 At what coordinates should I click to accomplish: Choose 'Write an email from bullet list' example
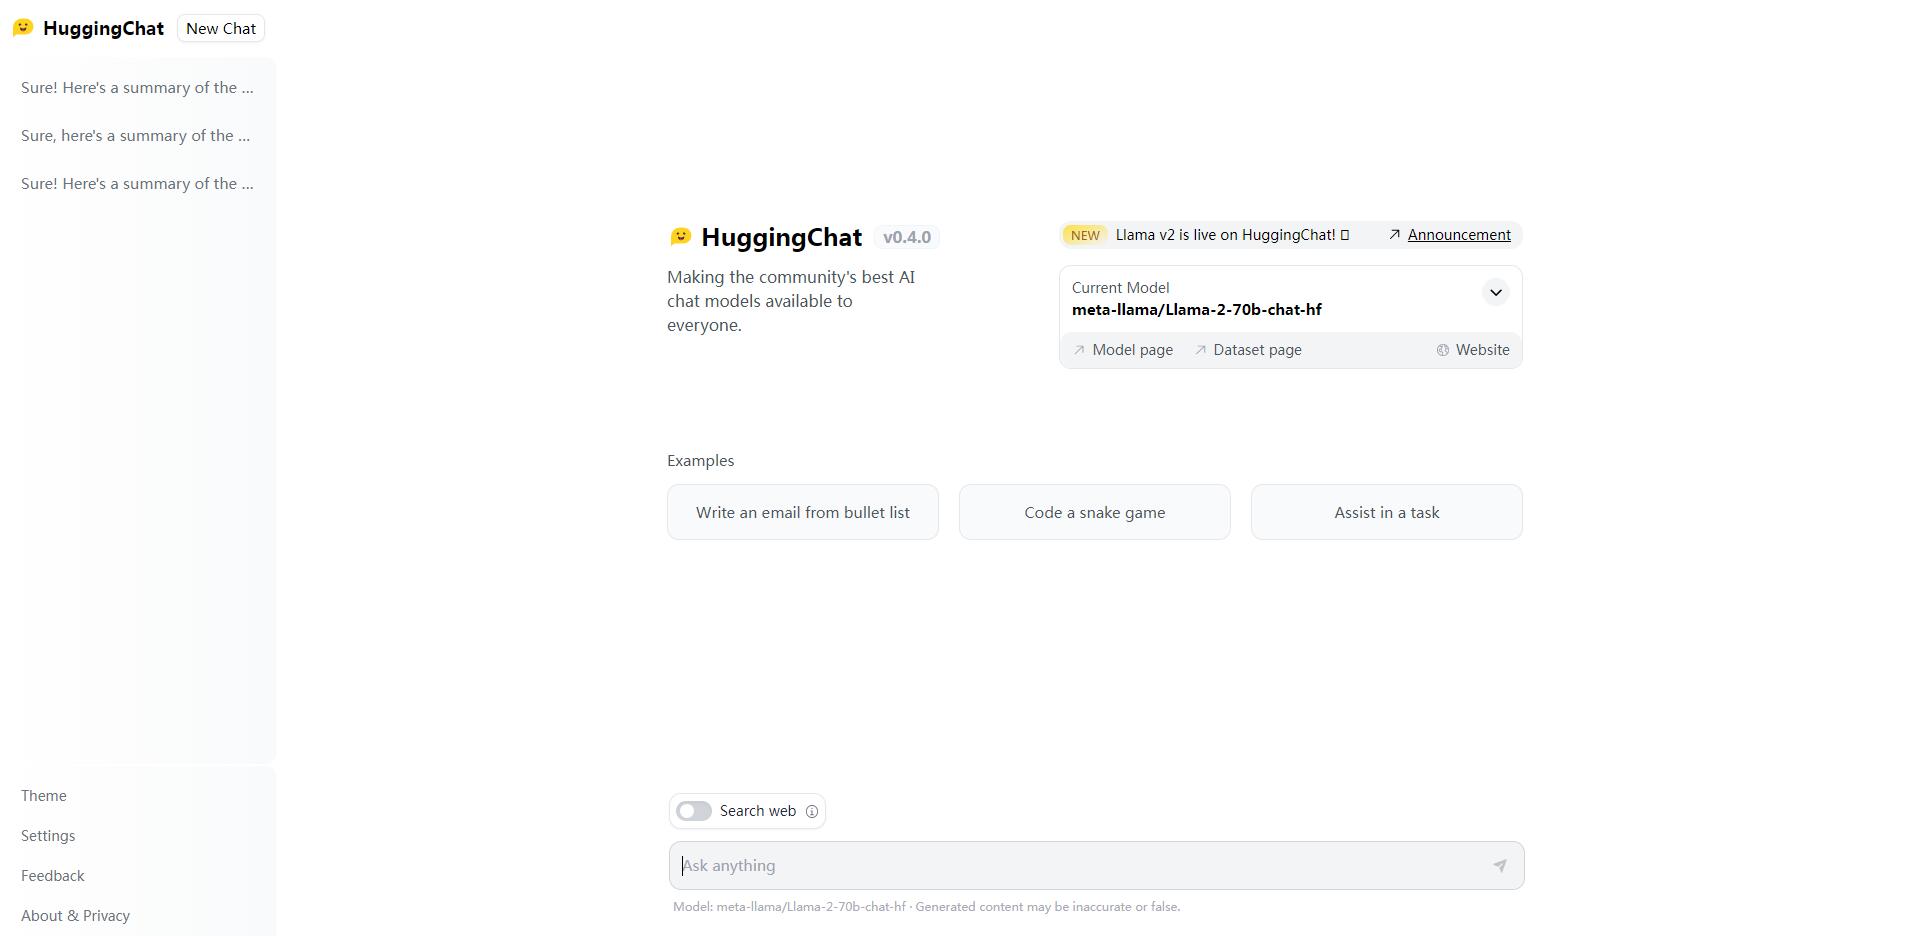coord(803,512)
